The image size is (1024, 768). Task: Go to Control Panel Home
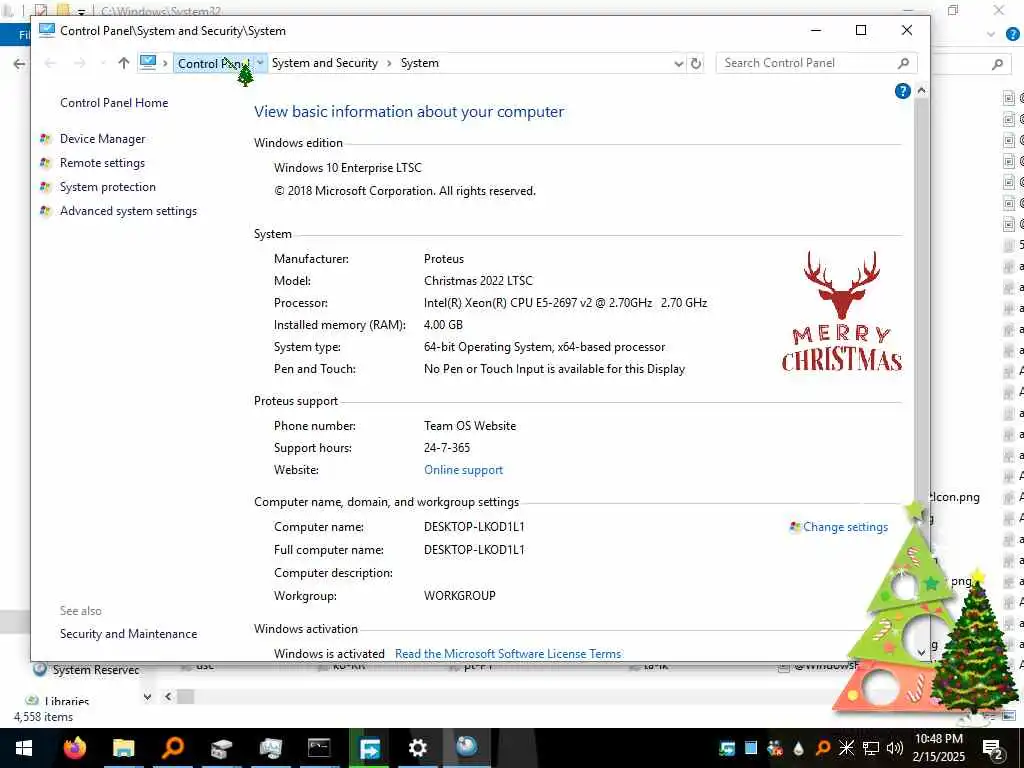[x=114, y=103]
